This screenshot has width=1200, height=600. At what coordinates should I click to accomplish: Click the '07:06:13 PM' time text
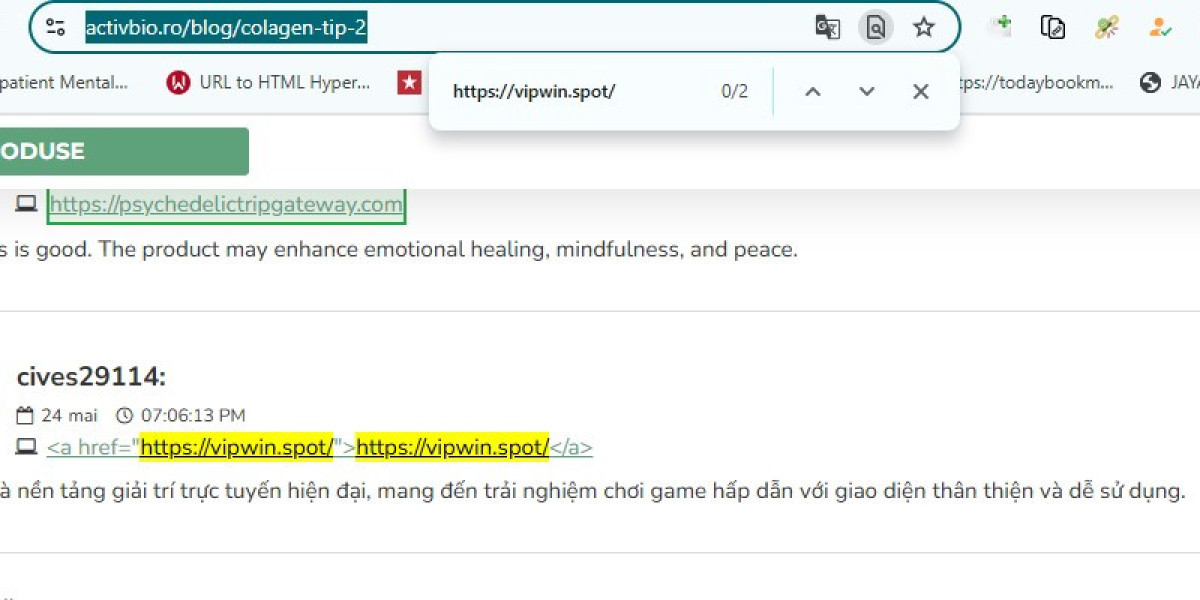click(x=192, y=415)
